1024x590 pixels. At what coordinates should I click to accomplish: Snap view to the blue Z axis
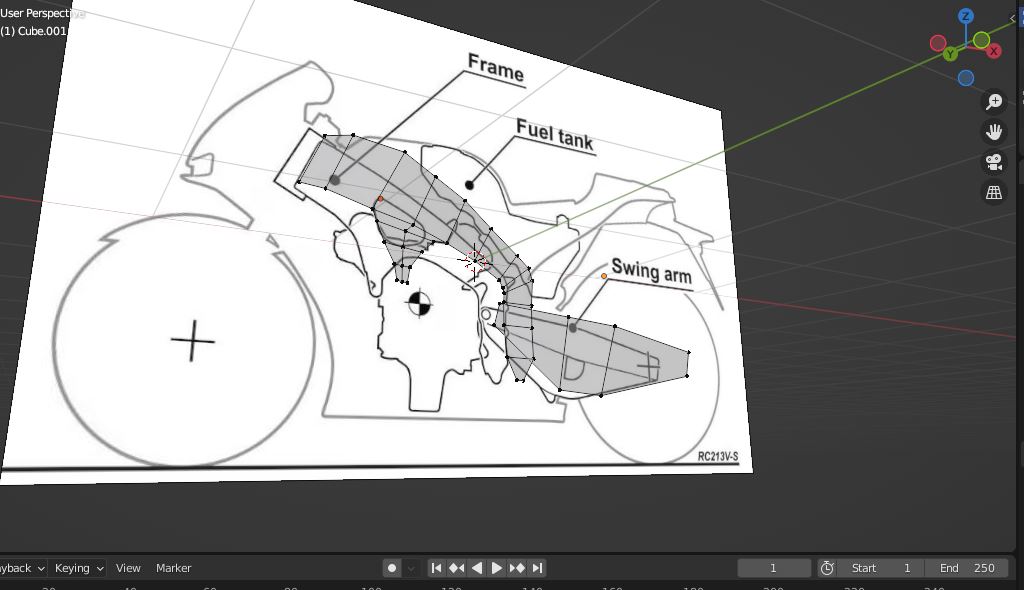tap(966, 16)
